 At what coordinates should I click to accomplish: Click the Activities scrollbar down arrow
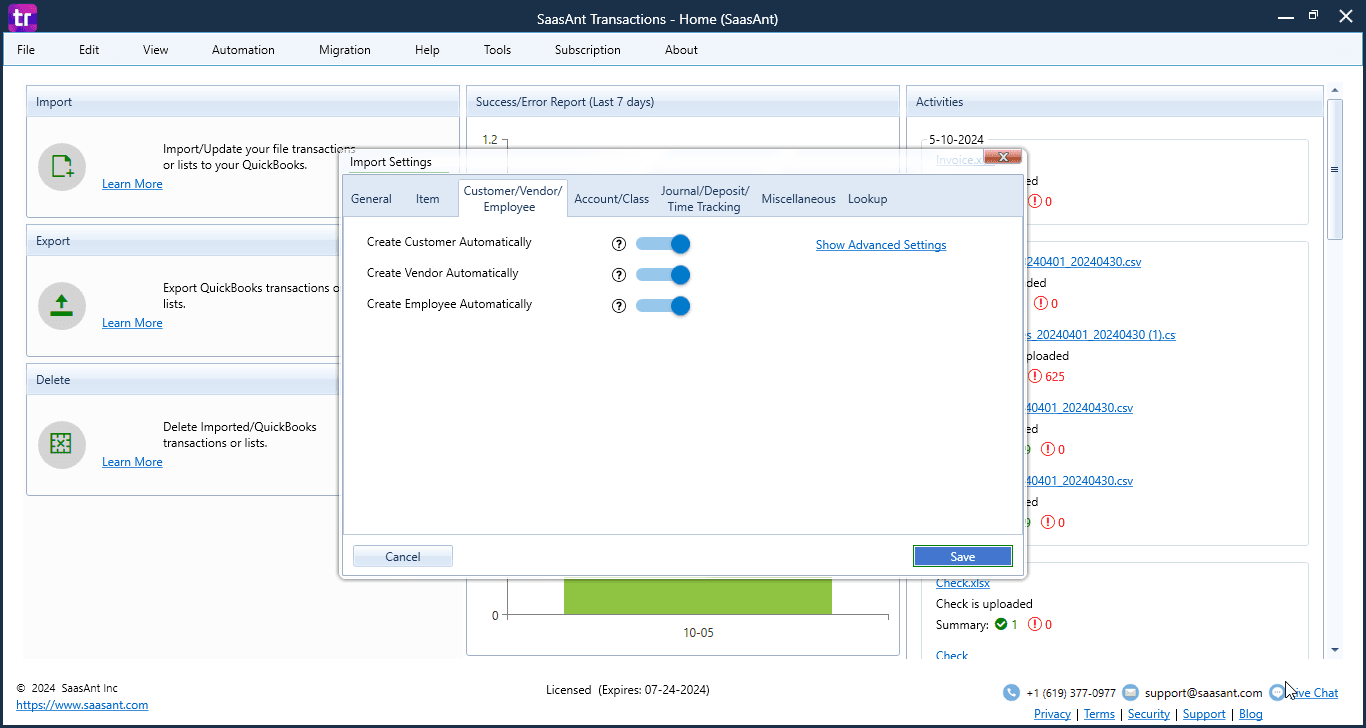1335,650
